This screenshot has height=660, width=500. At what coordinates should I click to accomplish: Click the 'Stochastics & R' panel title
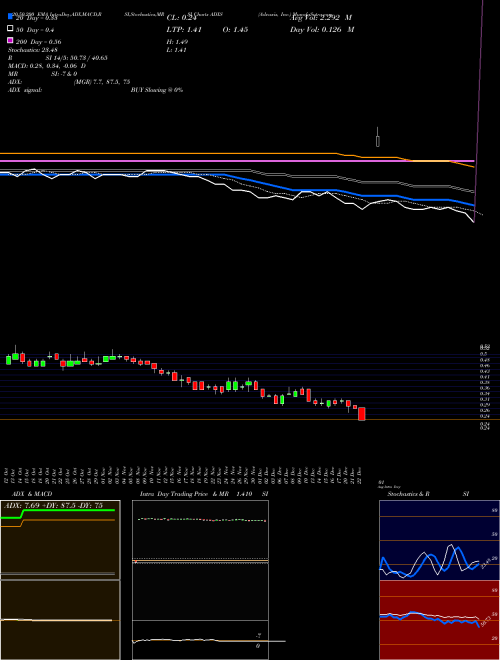(x=408, y=494)
